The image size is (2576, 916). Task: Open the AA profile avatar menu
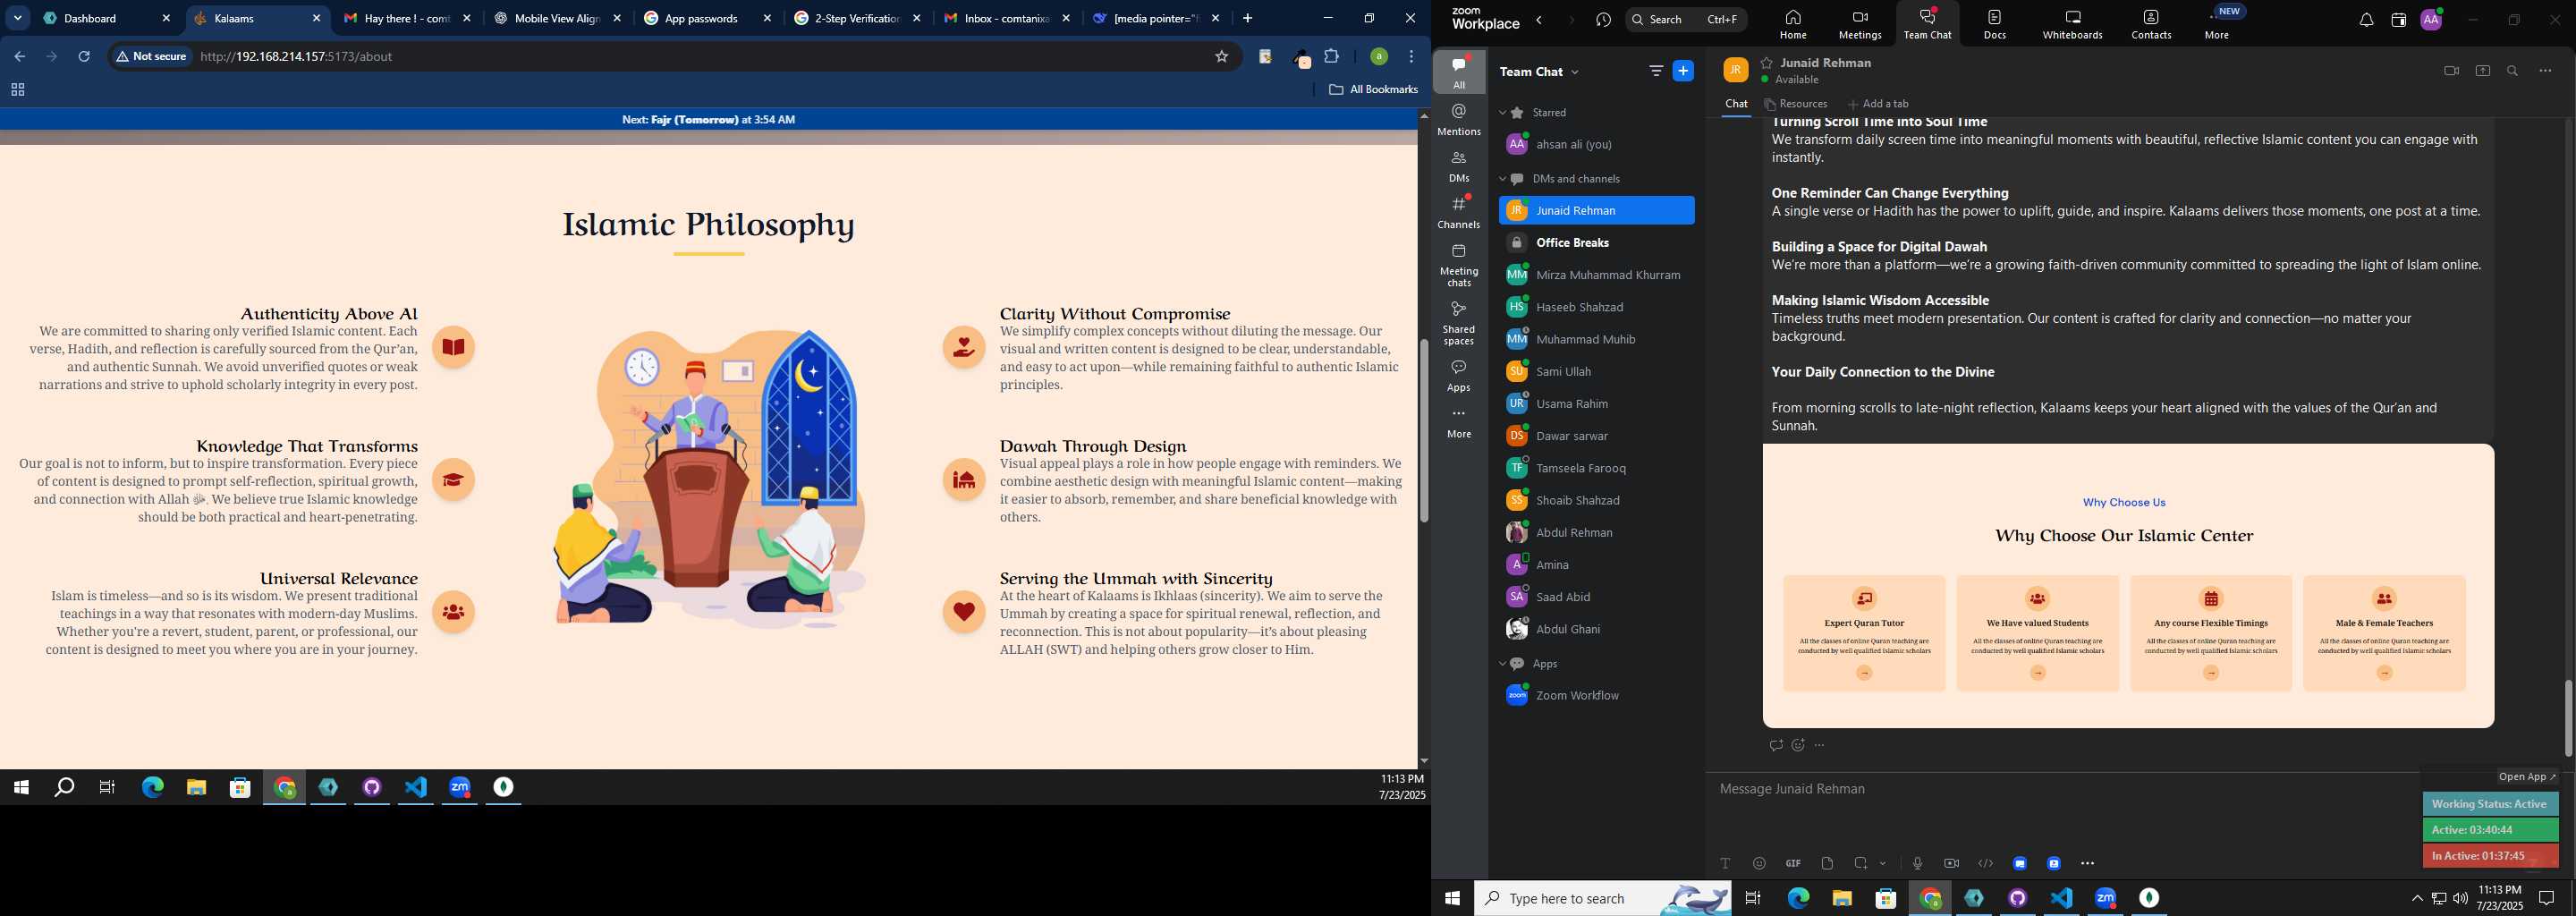tap(2431, 20)
